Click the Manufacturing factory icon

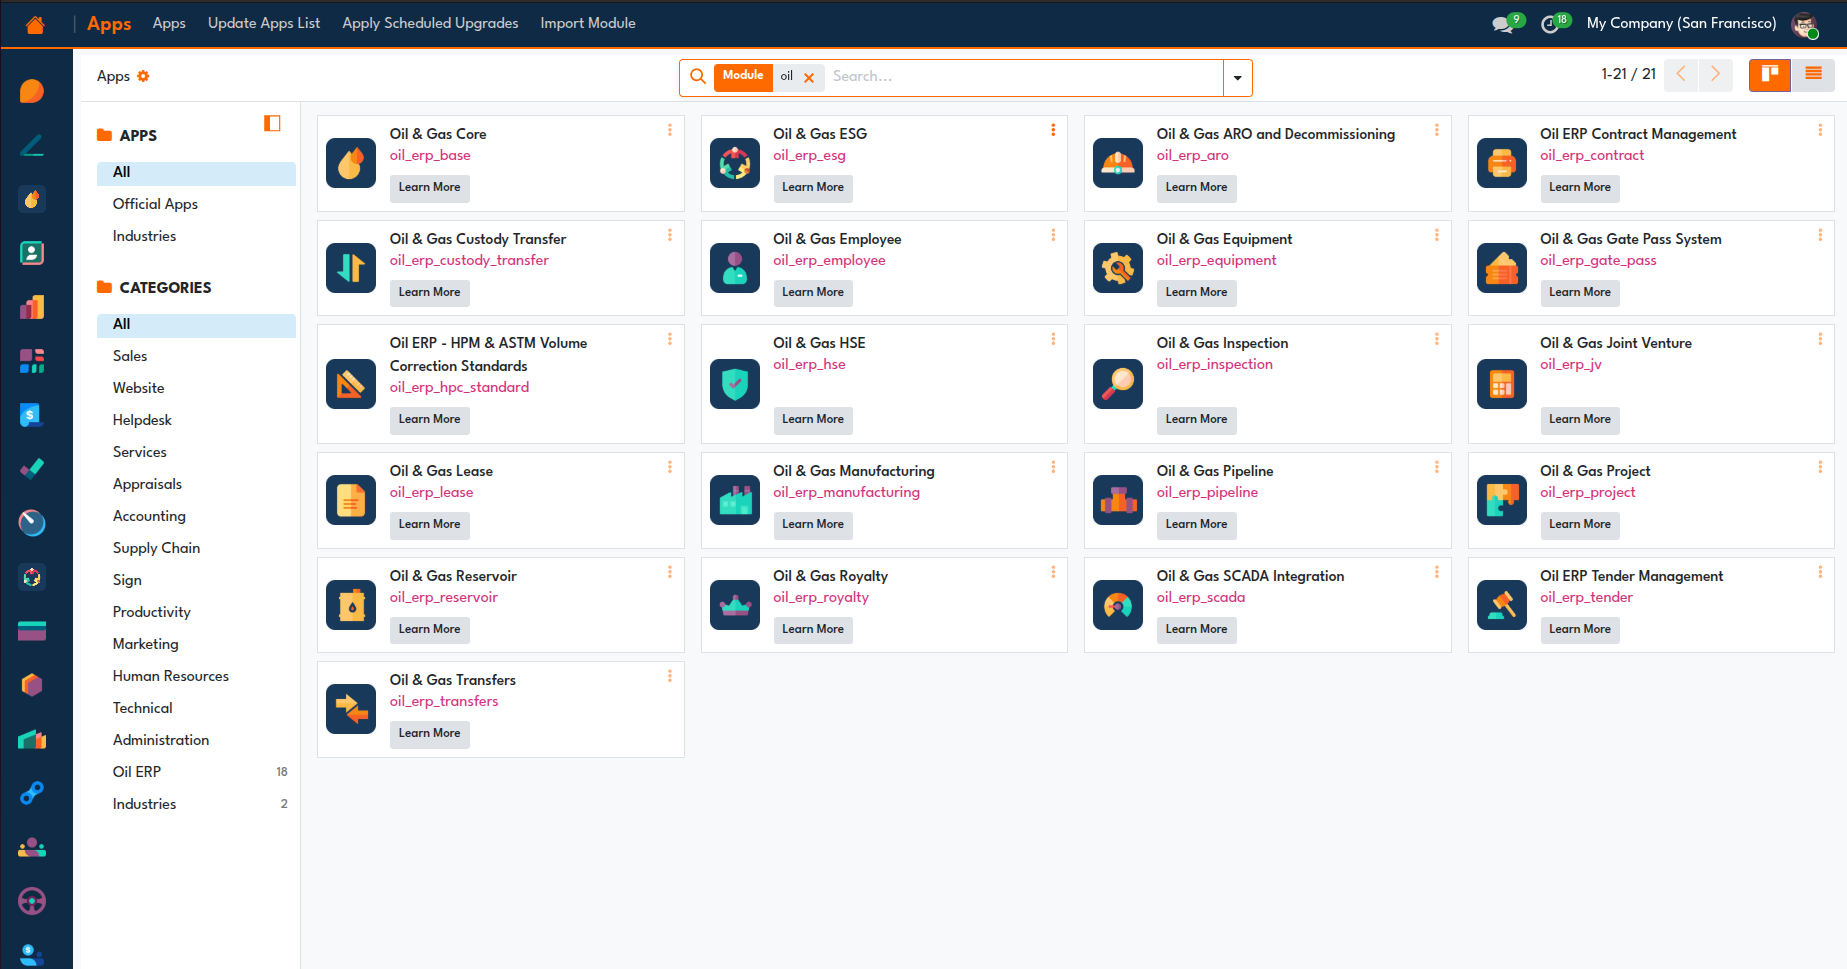(x=735, y=500)
